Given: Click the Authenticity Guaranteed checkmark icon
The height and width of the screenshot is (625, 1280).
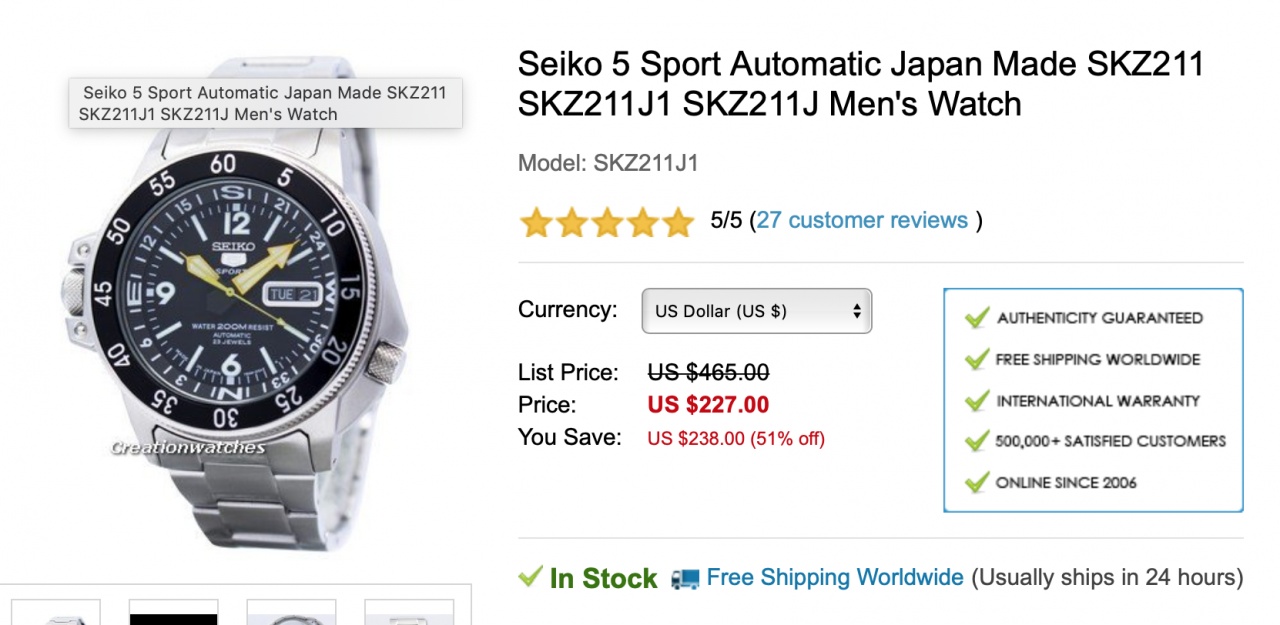Looking at the screenshot, I should (976, 318).
